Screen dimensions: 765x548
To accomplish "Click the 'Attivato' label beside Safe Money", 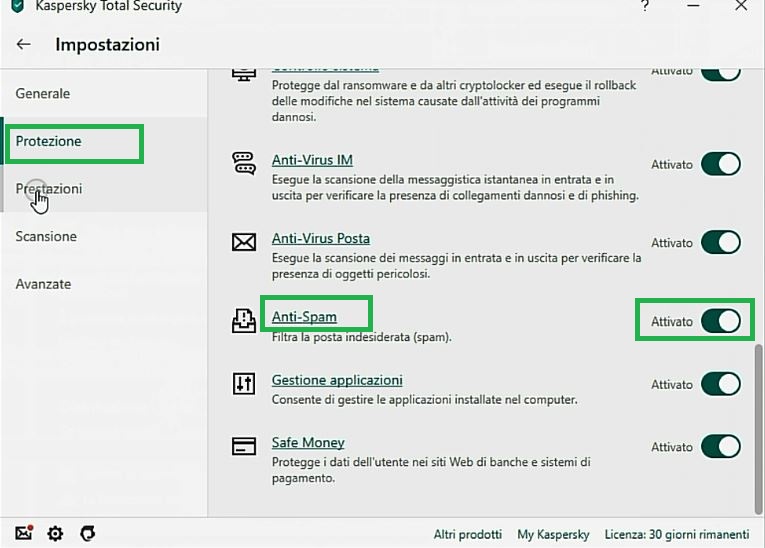I will pyautogui.click(x=672, y=447).
